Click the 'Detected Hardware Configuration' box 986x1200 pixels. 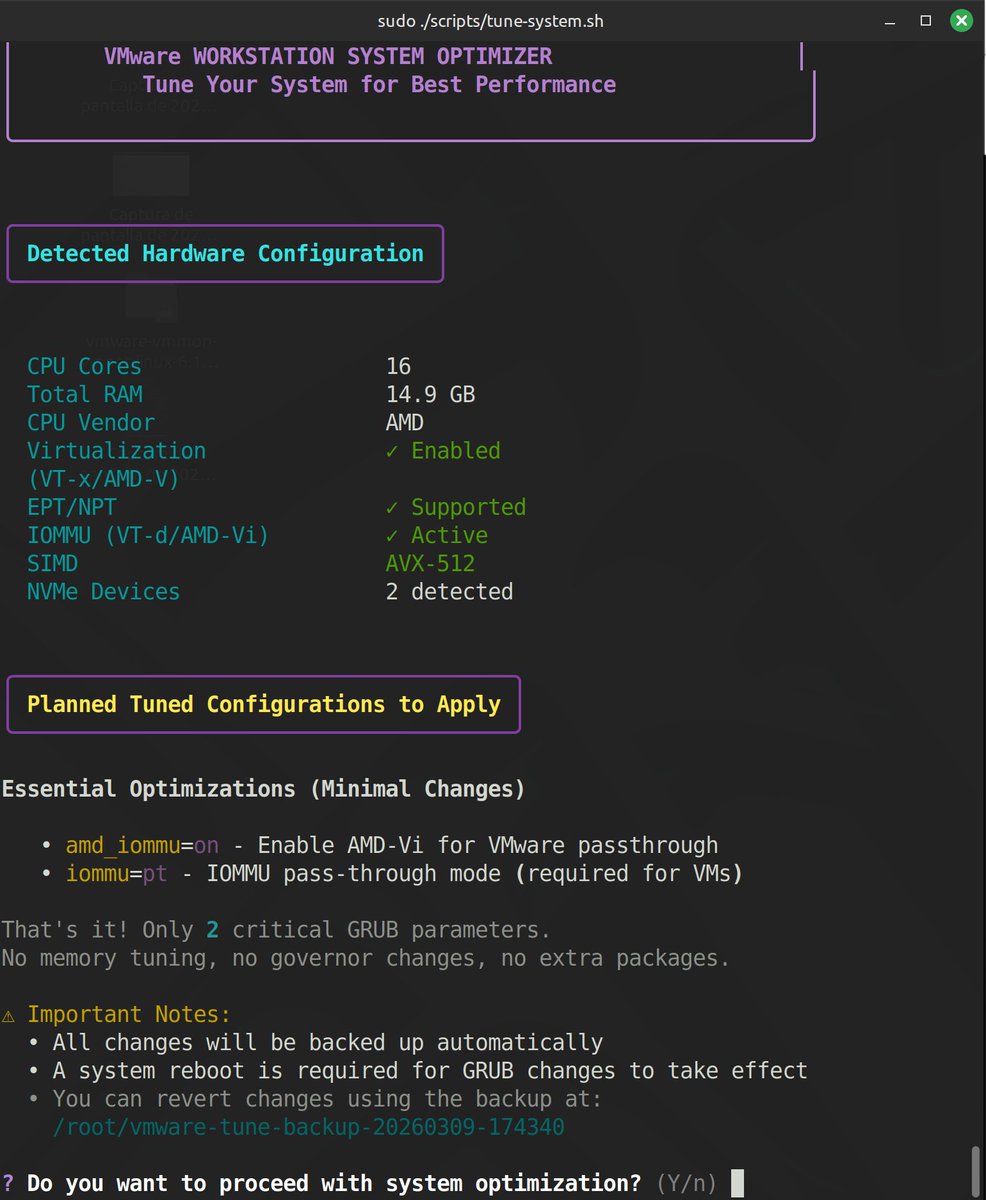pyautogui.click(x=225, y=254)
